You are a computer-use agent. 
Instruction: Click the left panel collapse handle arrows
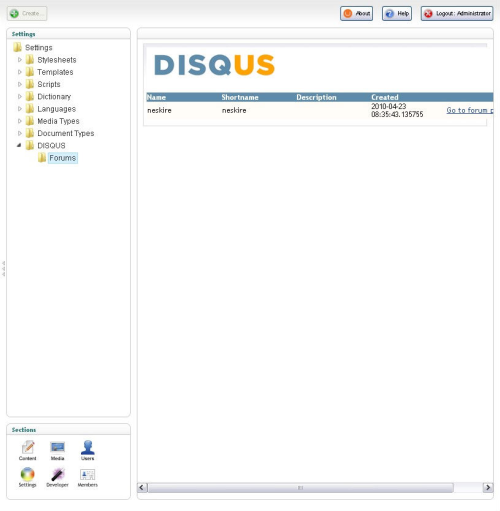3,269
